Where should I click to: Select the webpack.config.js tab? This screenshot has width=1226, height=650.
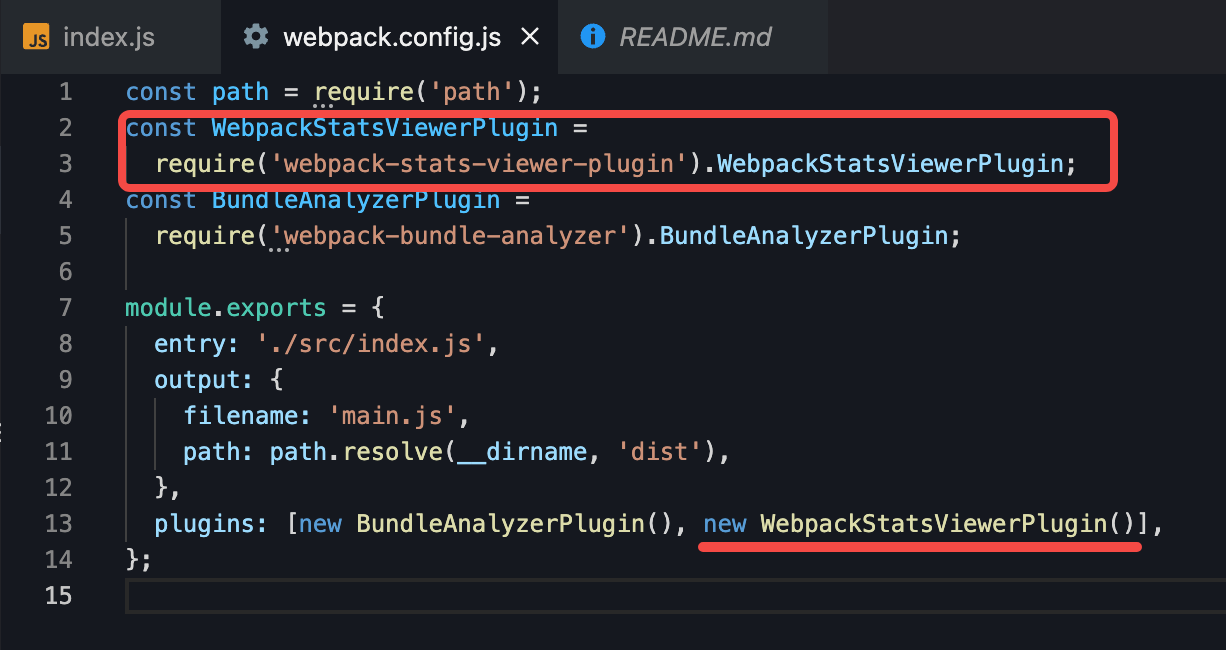[x=392, y=37]
